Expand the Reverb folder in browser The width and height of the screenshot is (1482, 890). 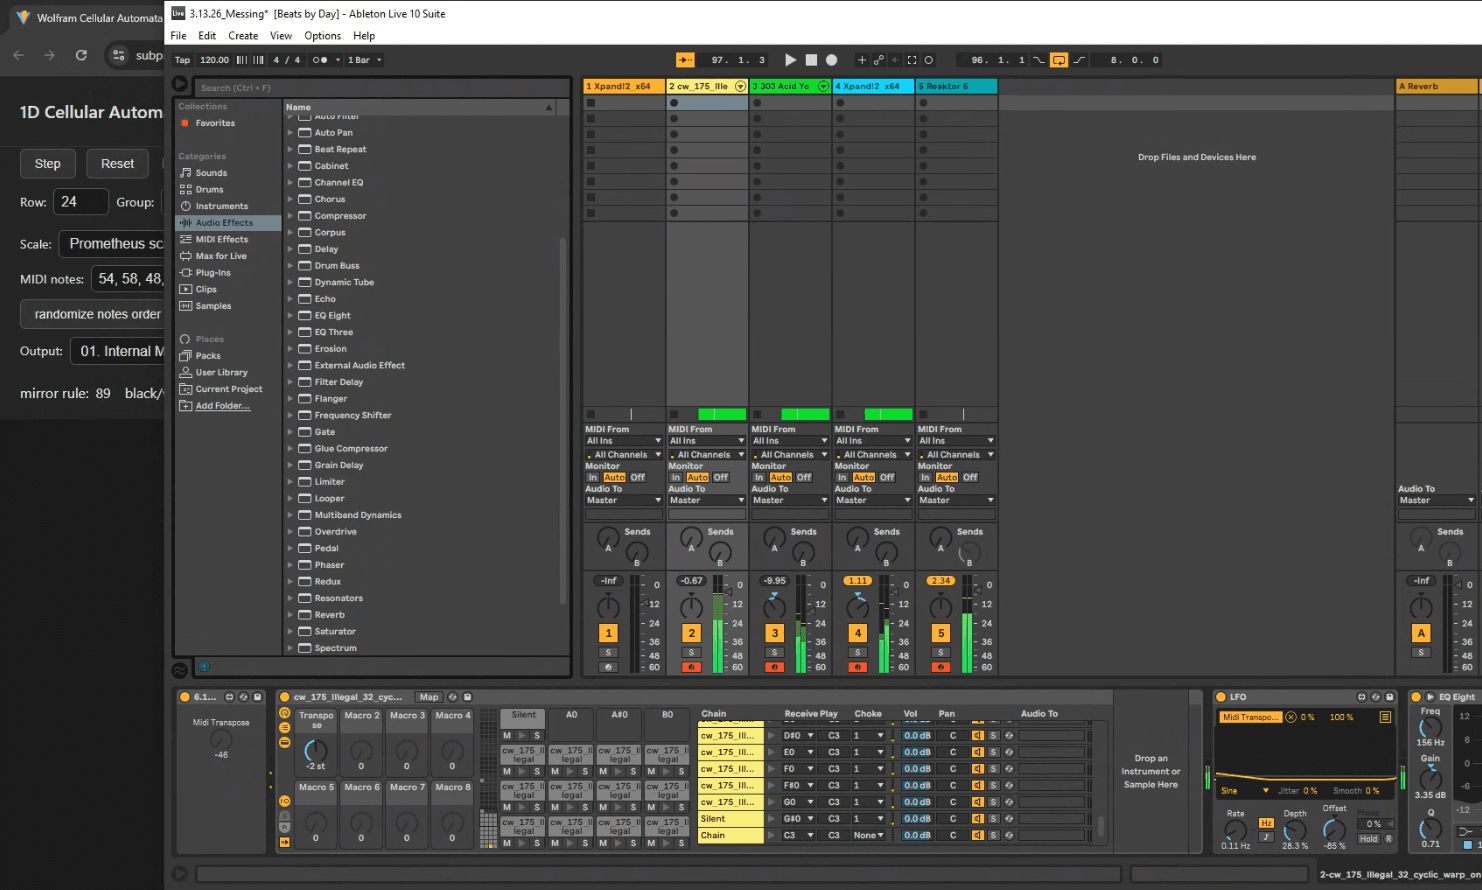pos(291,615)
